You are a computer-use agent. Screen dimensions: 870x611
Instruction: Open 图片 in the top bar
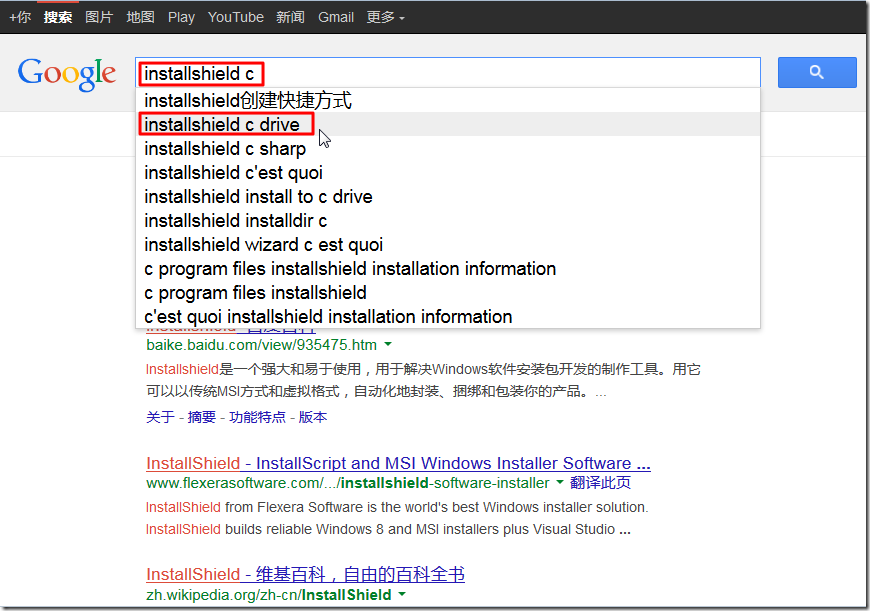click(x=99, y=17)
